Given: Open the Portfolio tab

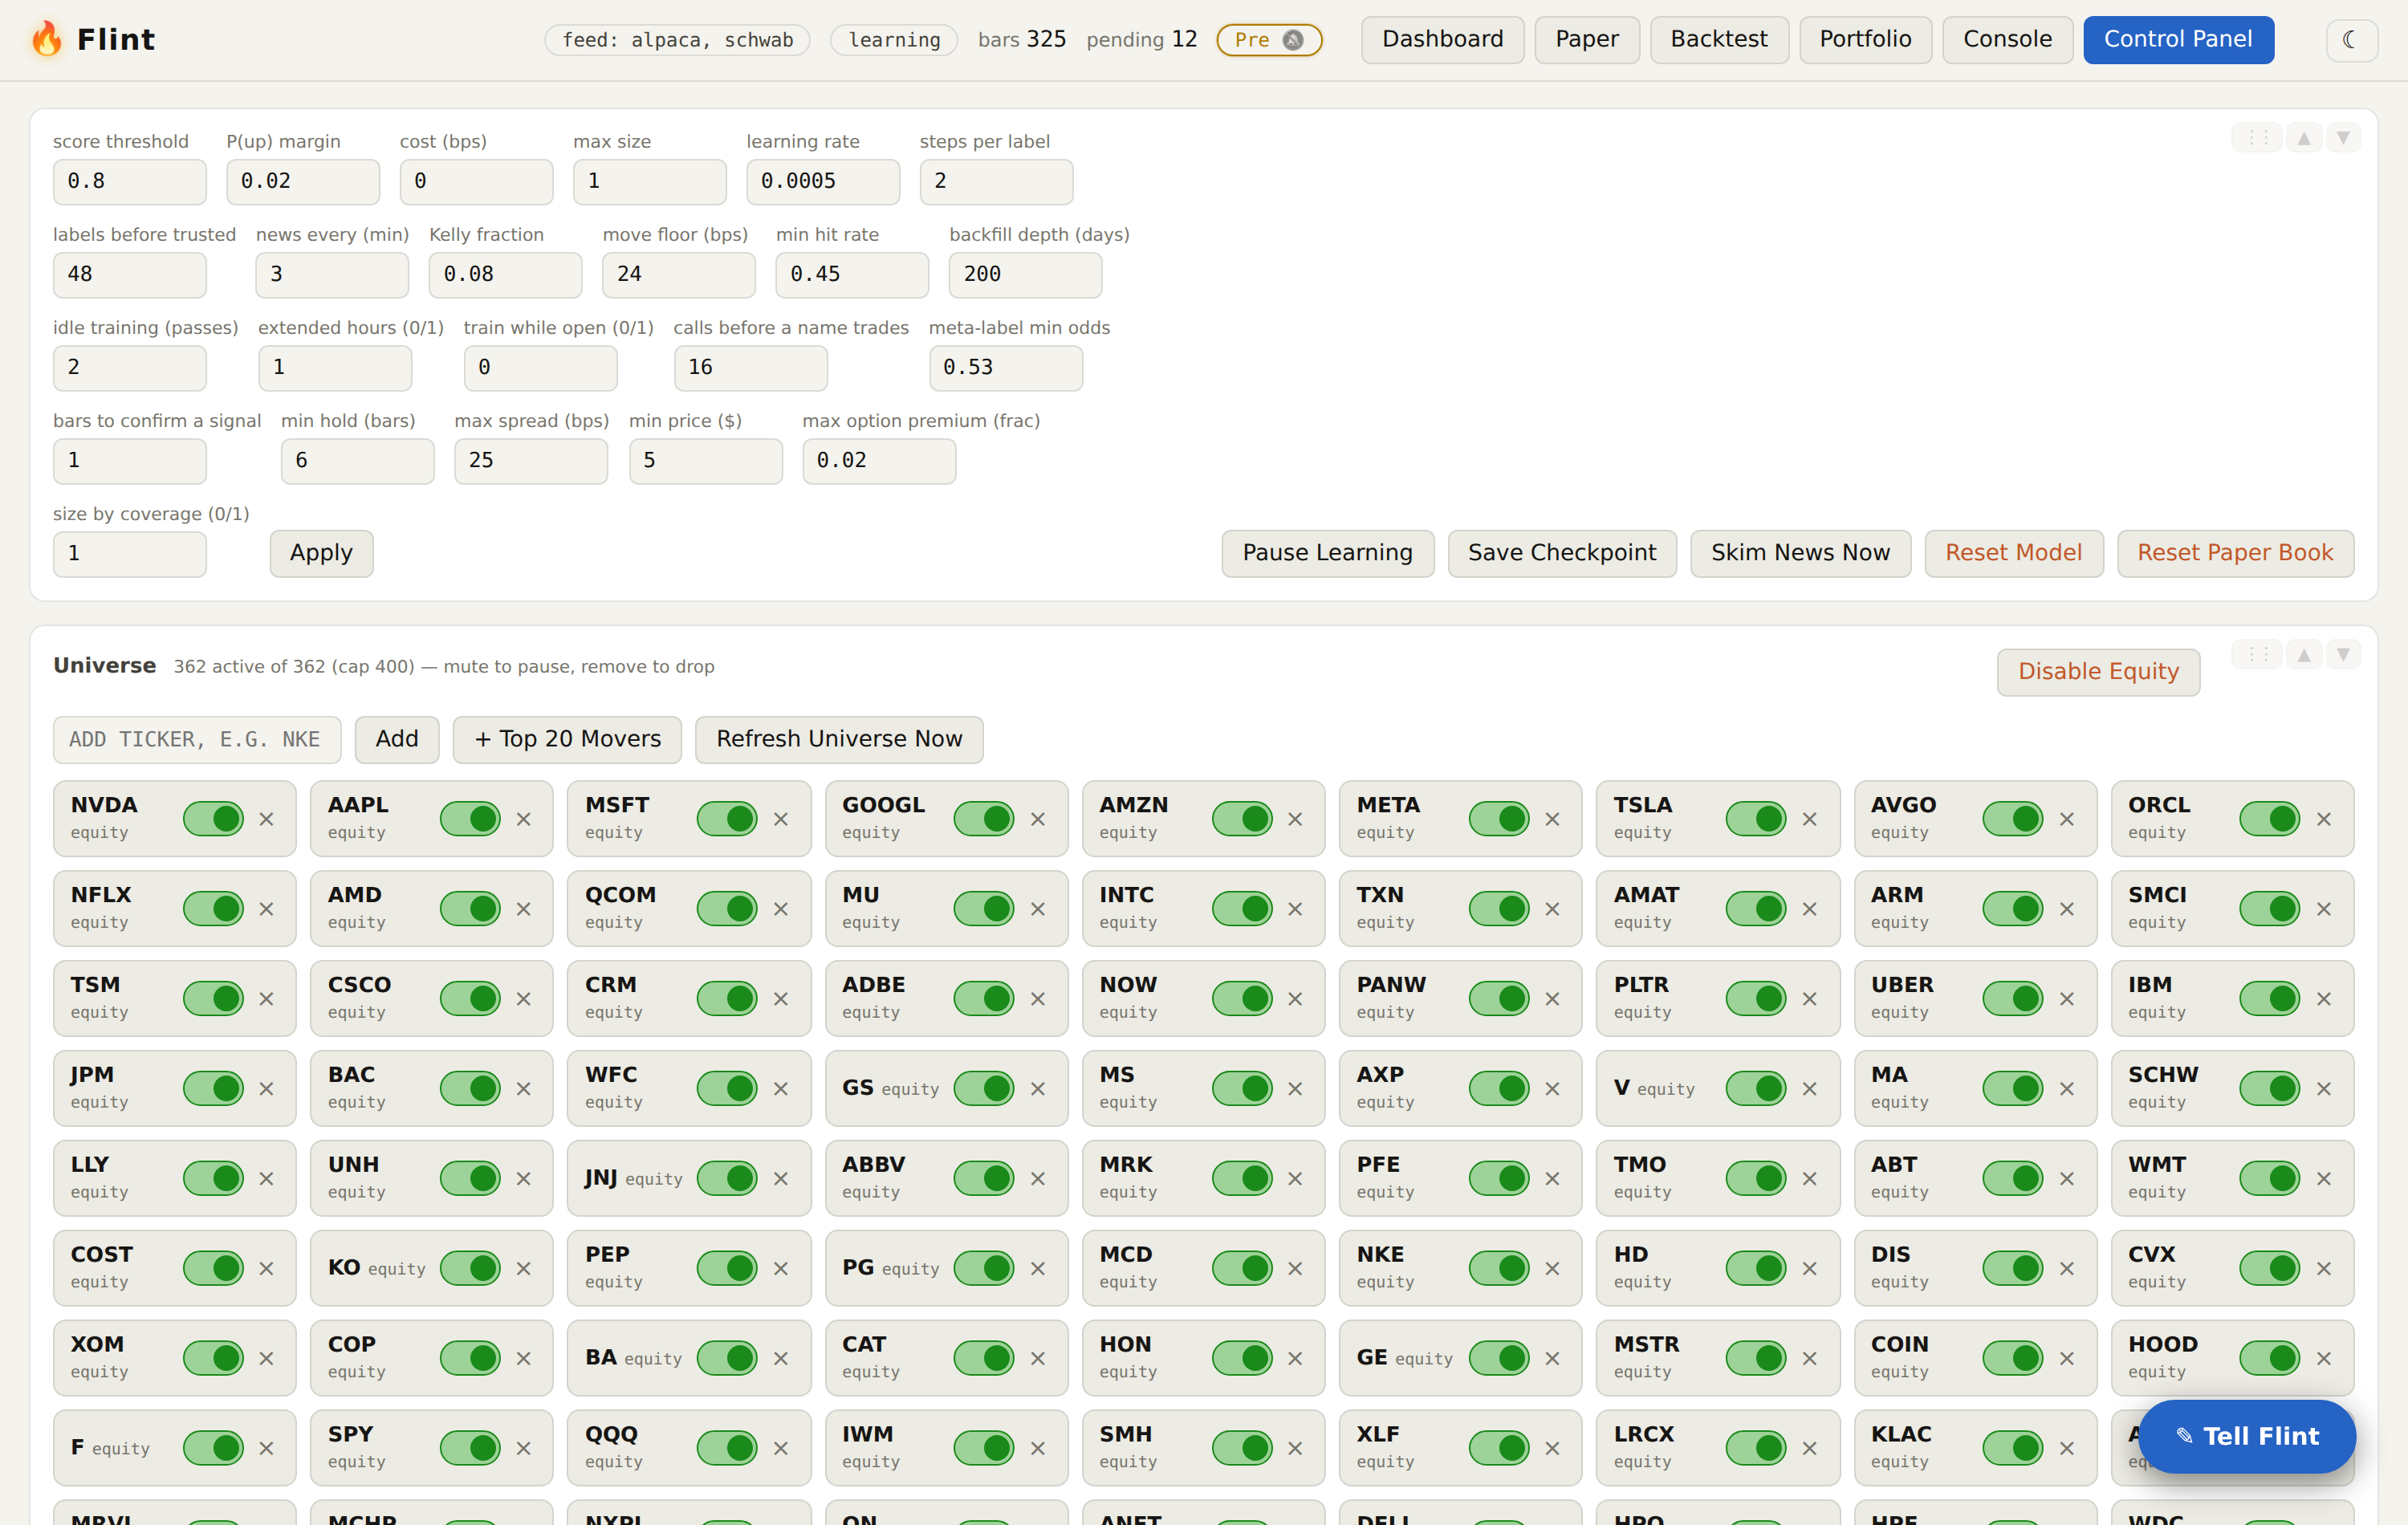Looking at the screenshot, I should click(x=1865, y=40).
